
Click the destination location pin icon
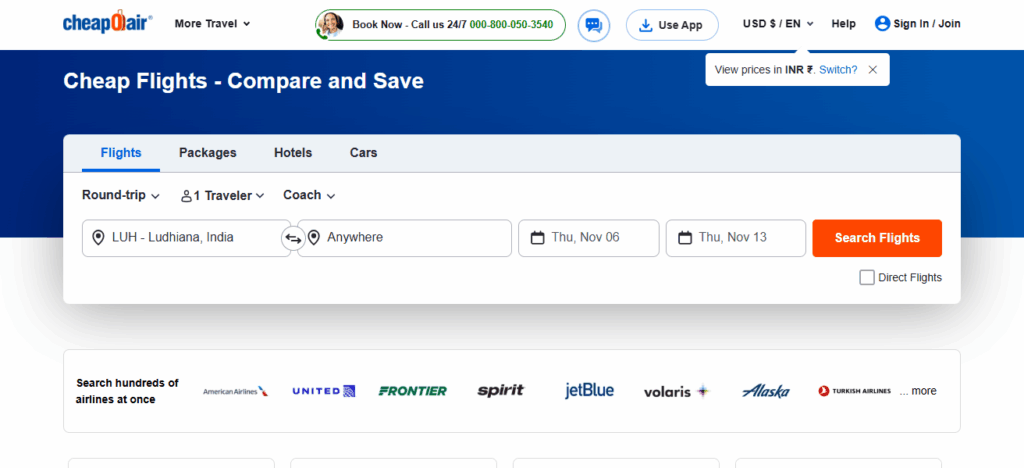click(x=313, y=238)
